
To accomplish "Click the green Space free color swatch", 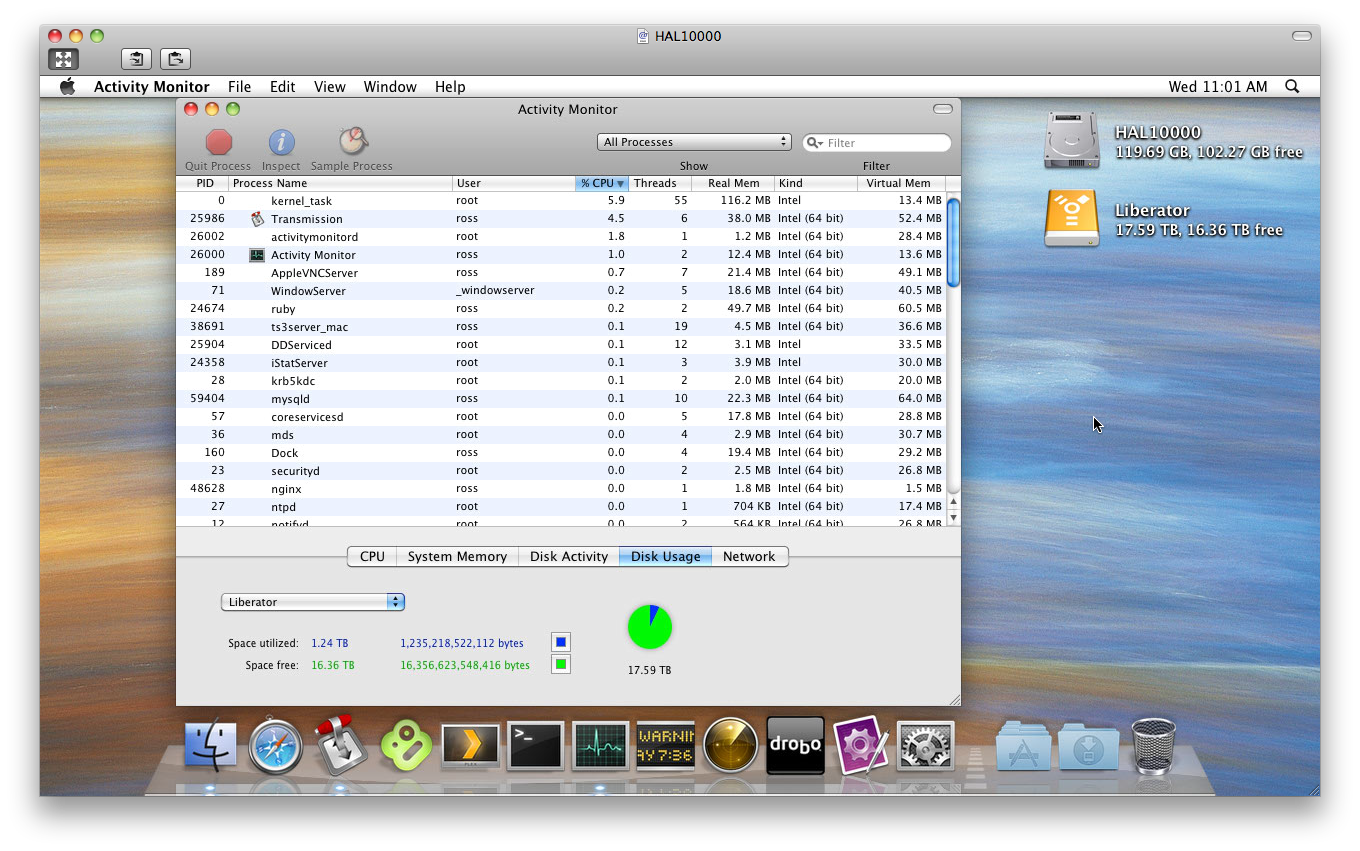I will click(561, 664).
